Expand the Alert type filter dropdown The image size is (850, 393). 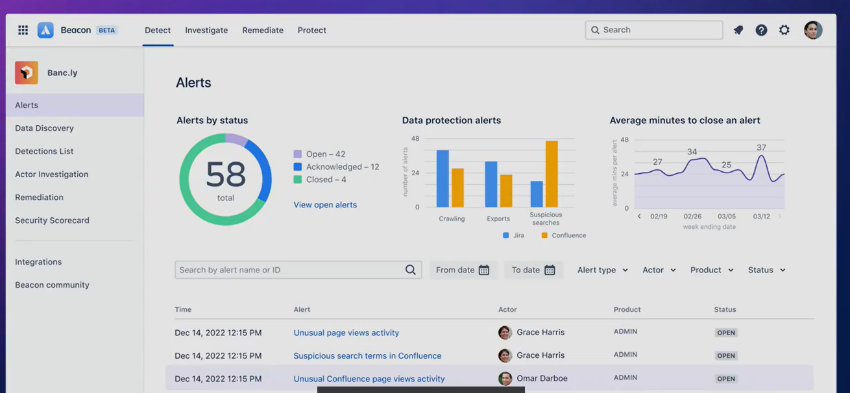point(602,270)
